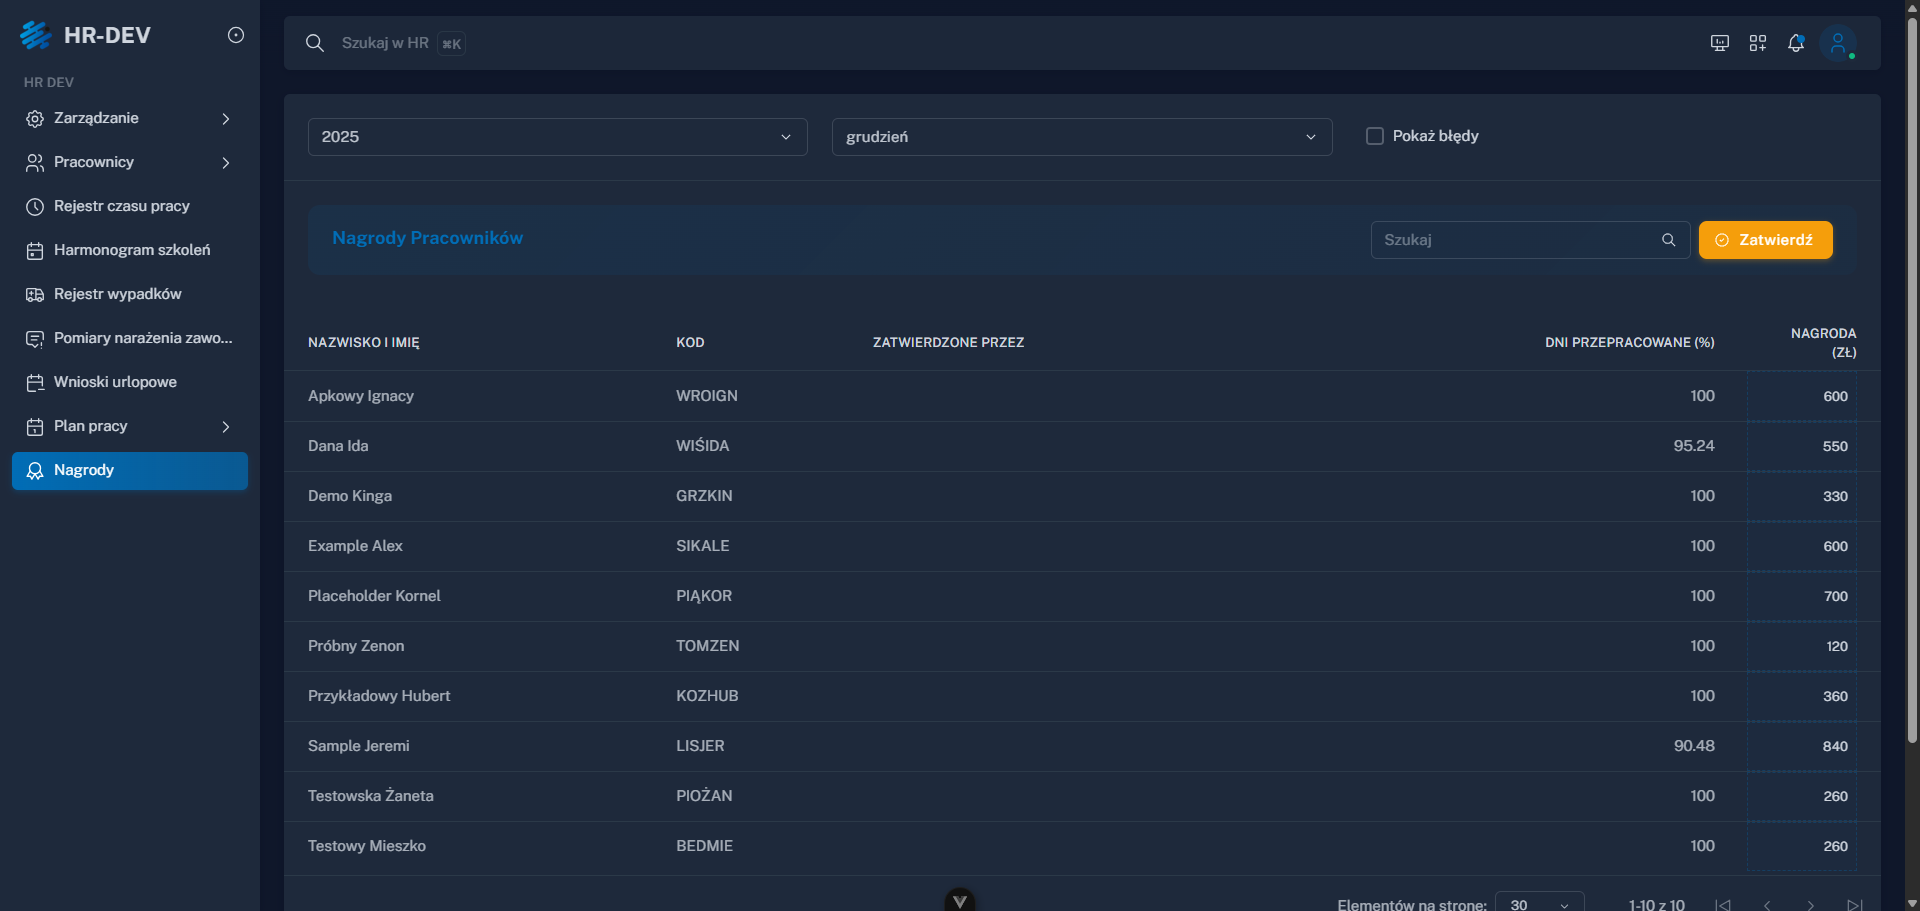Screen dimensions: 1920x911
Task: Open the notifications bell
Action: click(1796, 42)
